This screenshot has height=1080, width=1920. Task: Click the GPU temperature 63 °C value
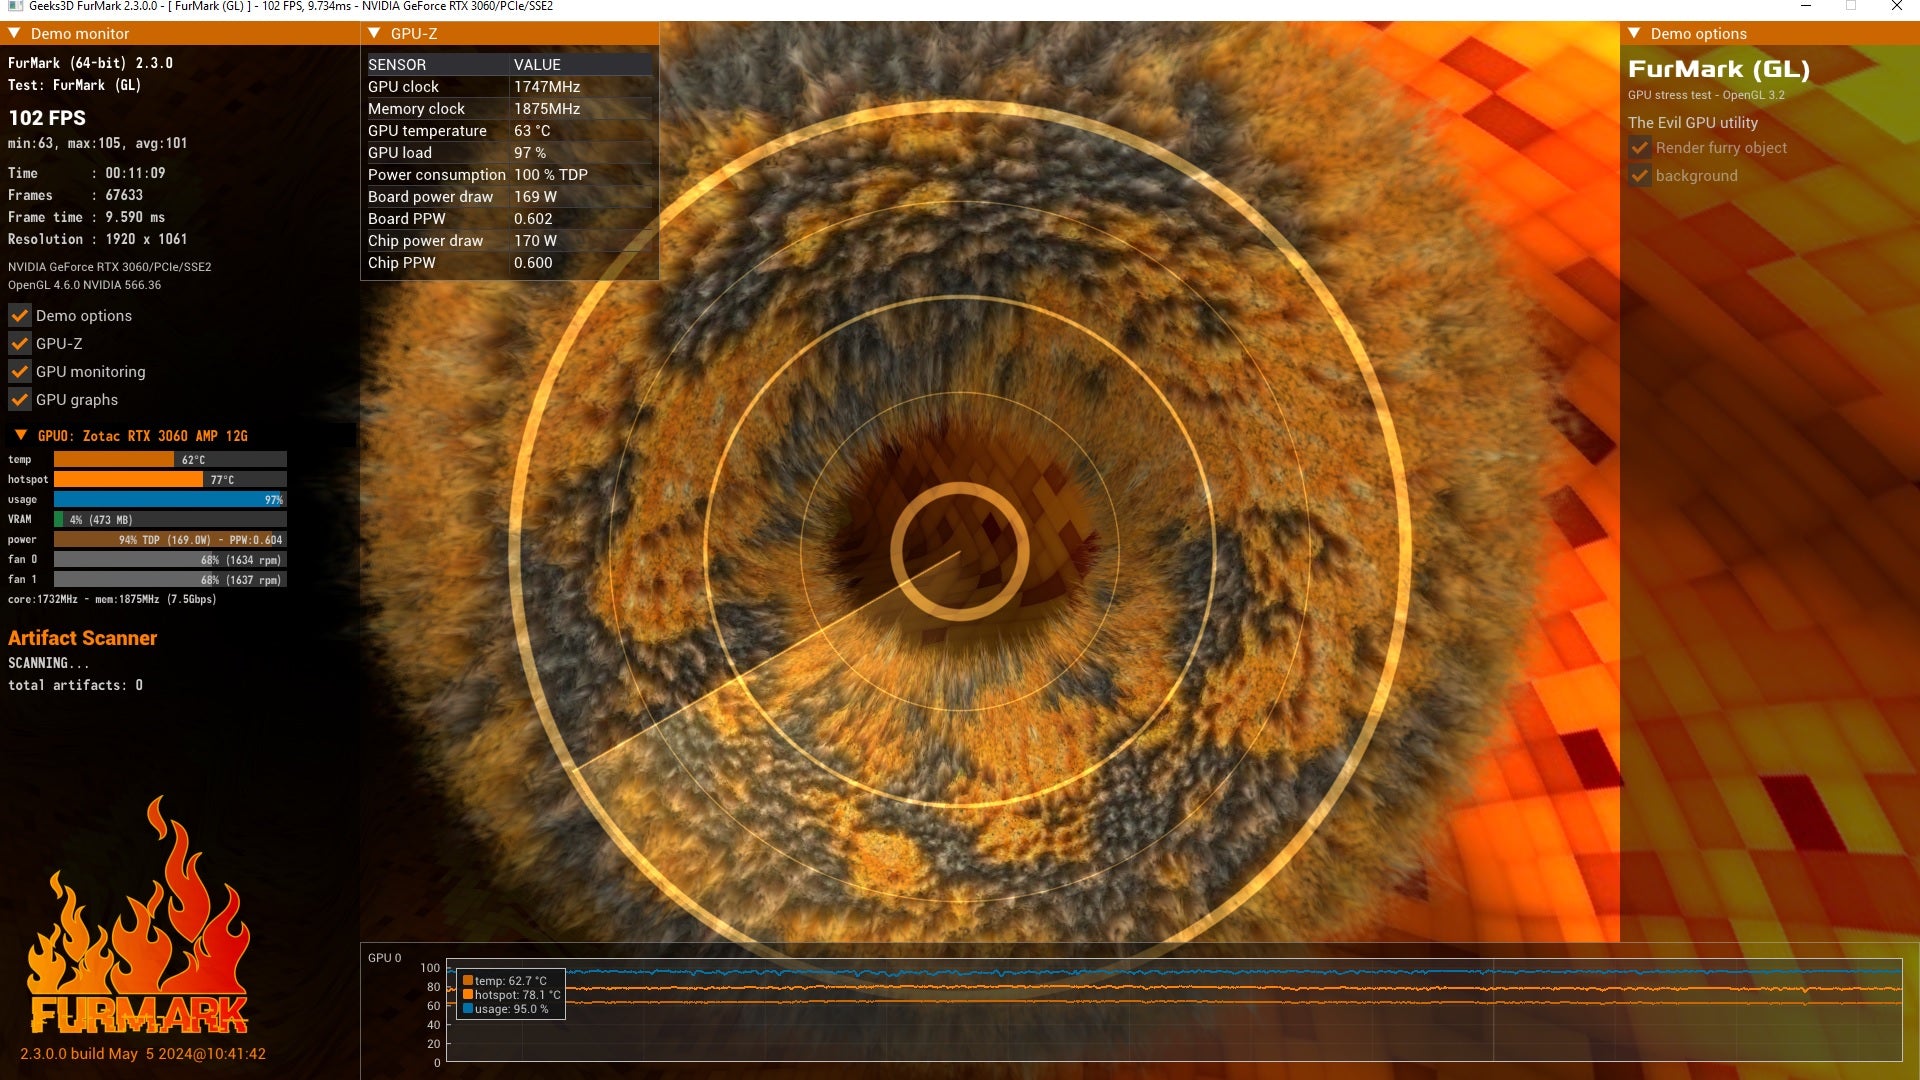(532, 131)
